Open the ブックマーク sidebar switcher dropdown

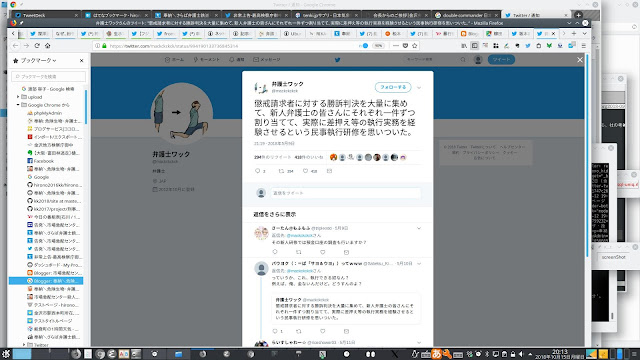click(38, 60)
